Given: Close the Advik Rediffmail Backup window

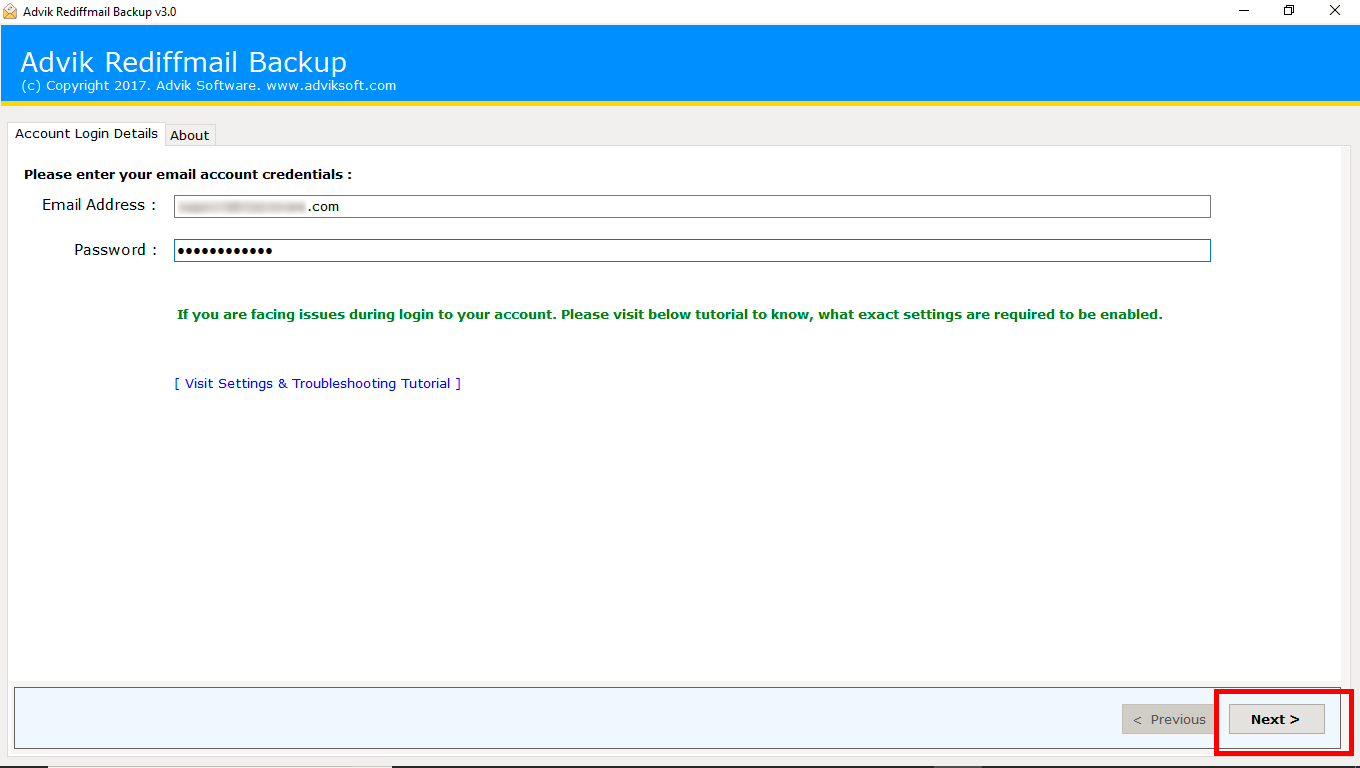Looking at the screenshot, I should pos(1335,11).
